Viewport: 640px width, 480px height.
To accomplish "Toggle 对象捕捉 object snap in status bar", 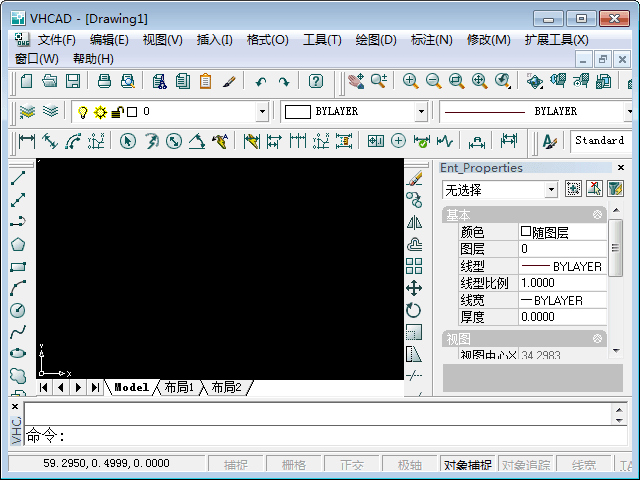I will [x=467, y=465].
